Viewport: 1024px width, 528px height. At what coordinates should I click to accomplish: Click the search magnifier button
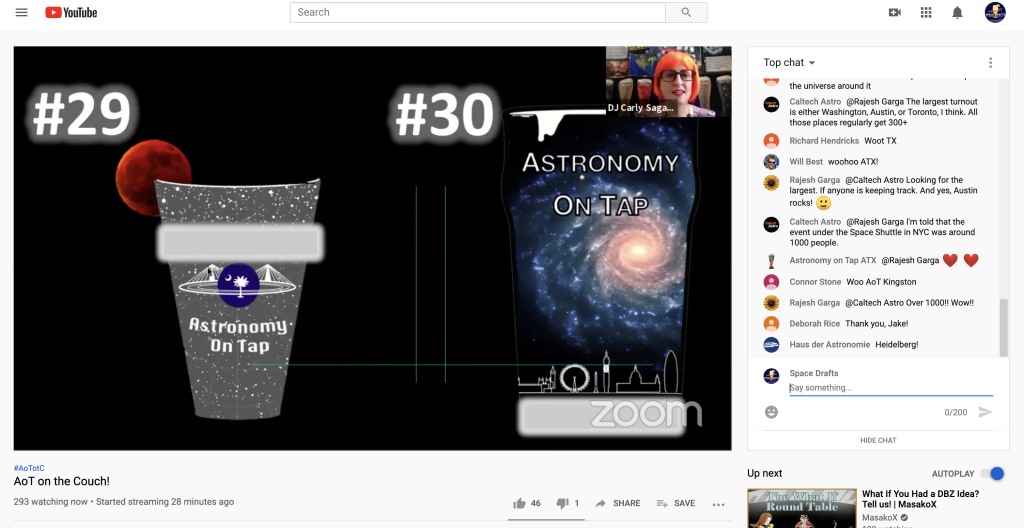(686, 12)
